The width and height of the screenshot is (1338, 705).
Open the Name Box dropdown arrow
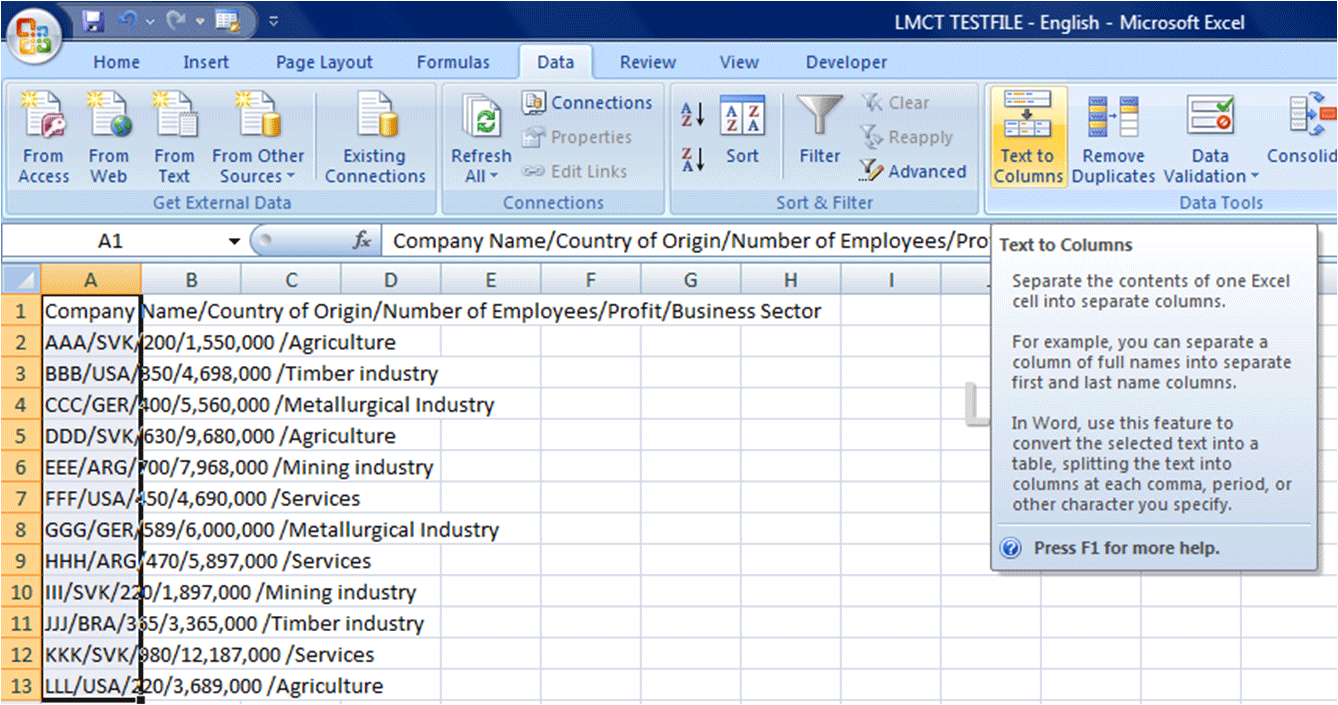(235, 241)
